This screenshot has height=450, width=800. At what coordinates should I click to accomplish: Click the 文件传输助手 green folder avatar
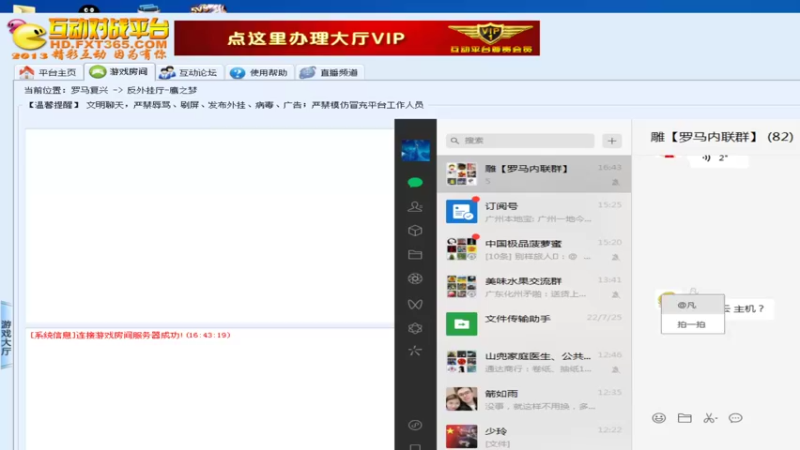461,324
